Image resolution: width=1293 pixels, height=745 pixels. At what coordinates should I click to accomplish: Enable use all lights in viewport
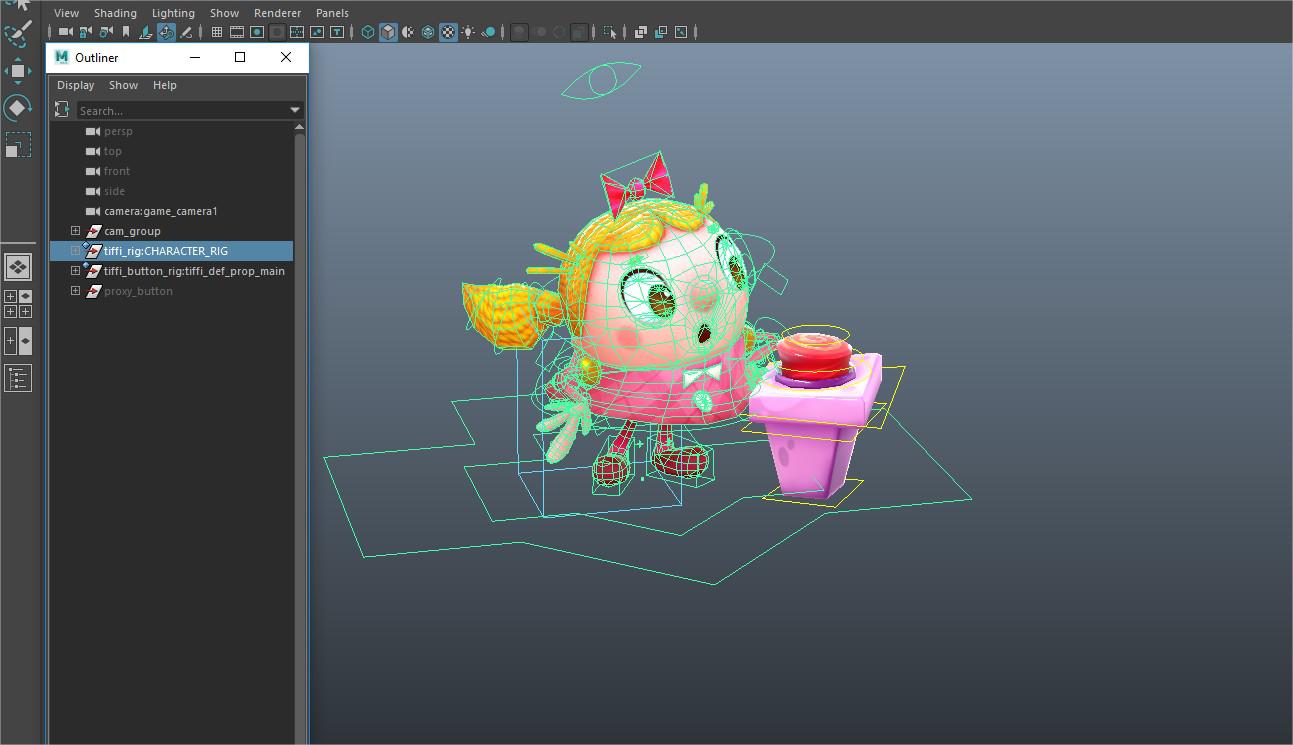point(468,32)
